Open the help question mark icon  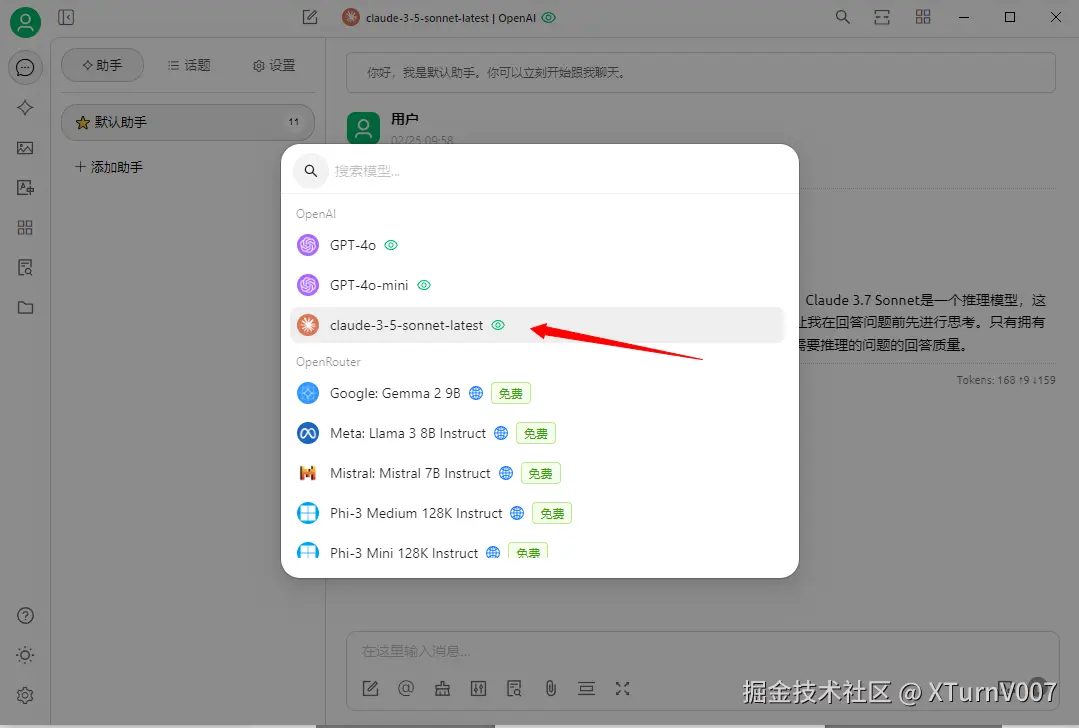point(25,616)
